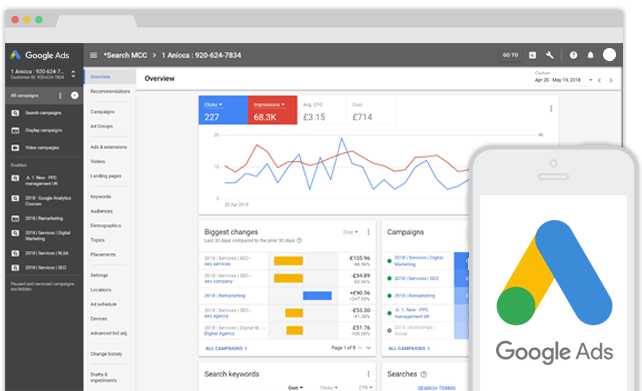Click the display icon beside sidebar 2018 | Remarketing
This screenshot has width=642, height=391.
click(x=15, y=218)
